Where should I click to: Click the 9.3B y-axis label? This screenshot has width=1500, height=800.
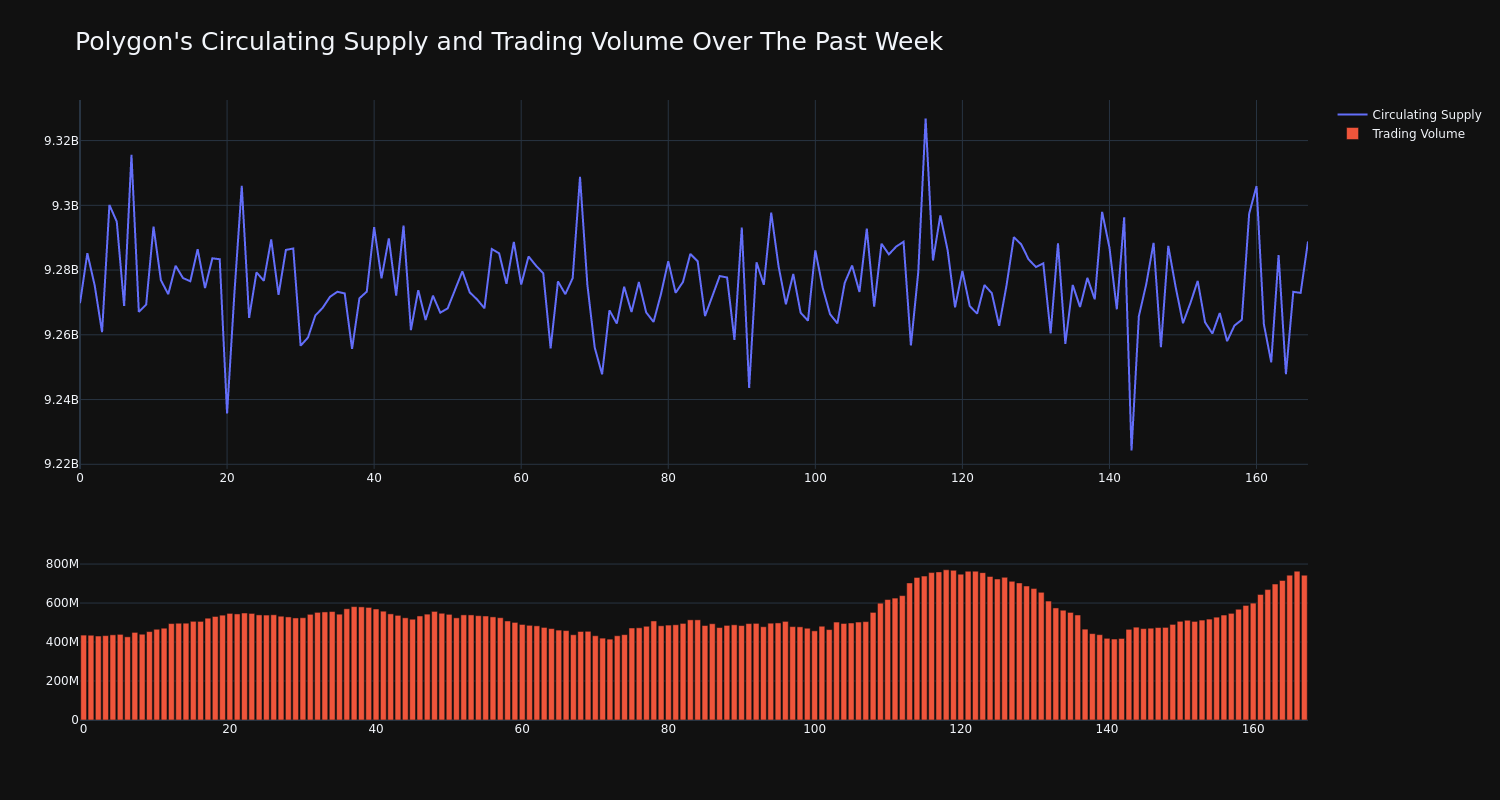[x=65, y=206]
